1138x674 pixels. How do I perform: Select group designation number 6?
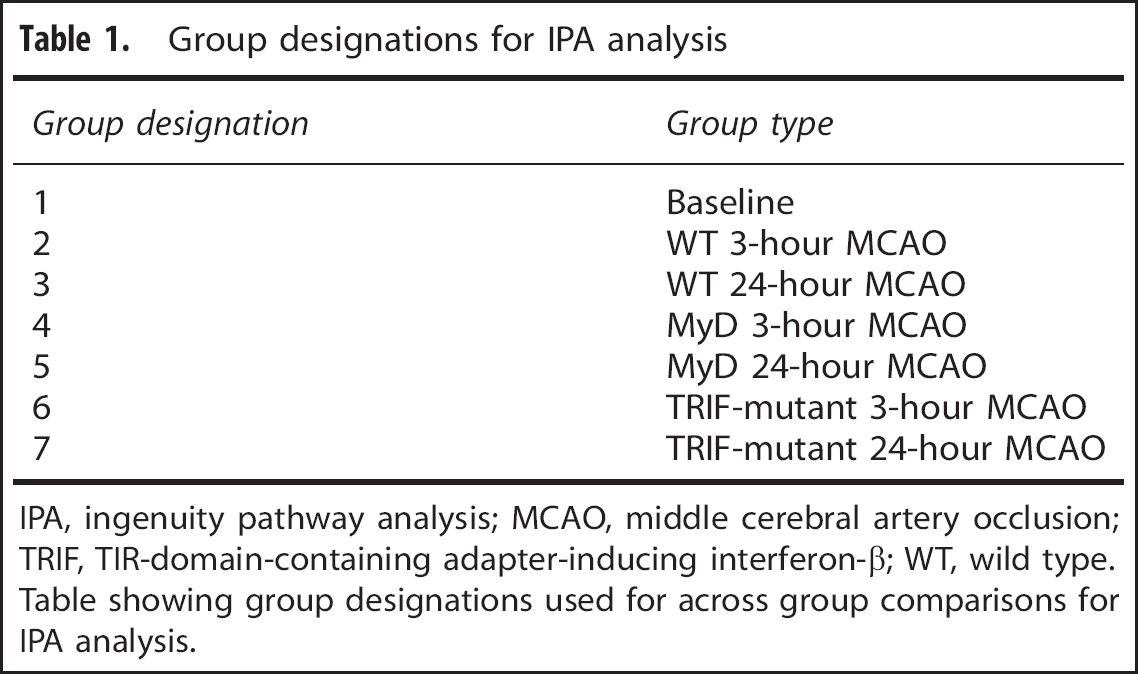click(41, 407)
